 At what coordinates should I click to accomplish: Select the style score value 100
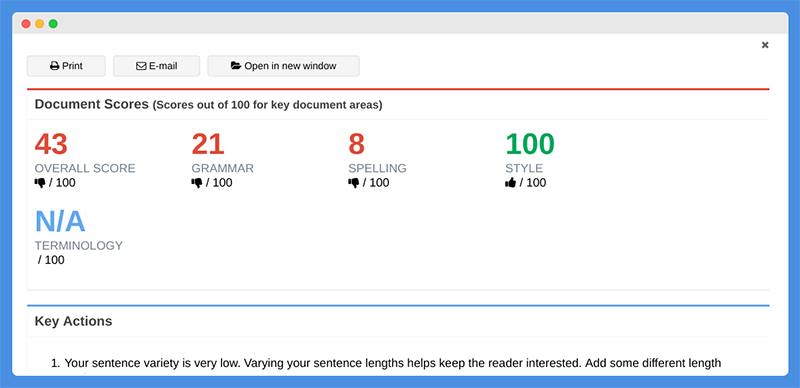pos(530,144)
